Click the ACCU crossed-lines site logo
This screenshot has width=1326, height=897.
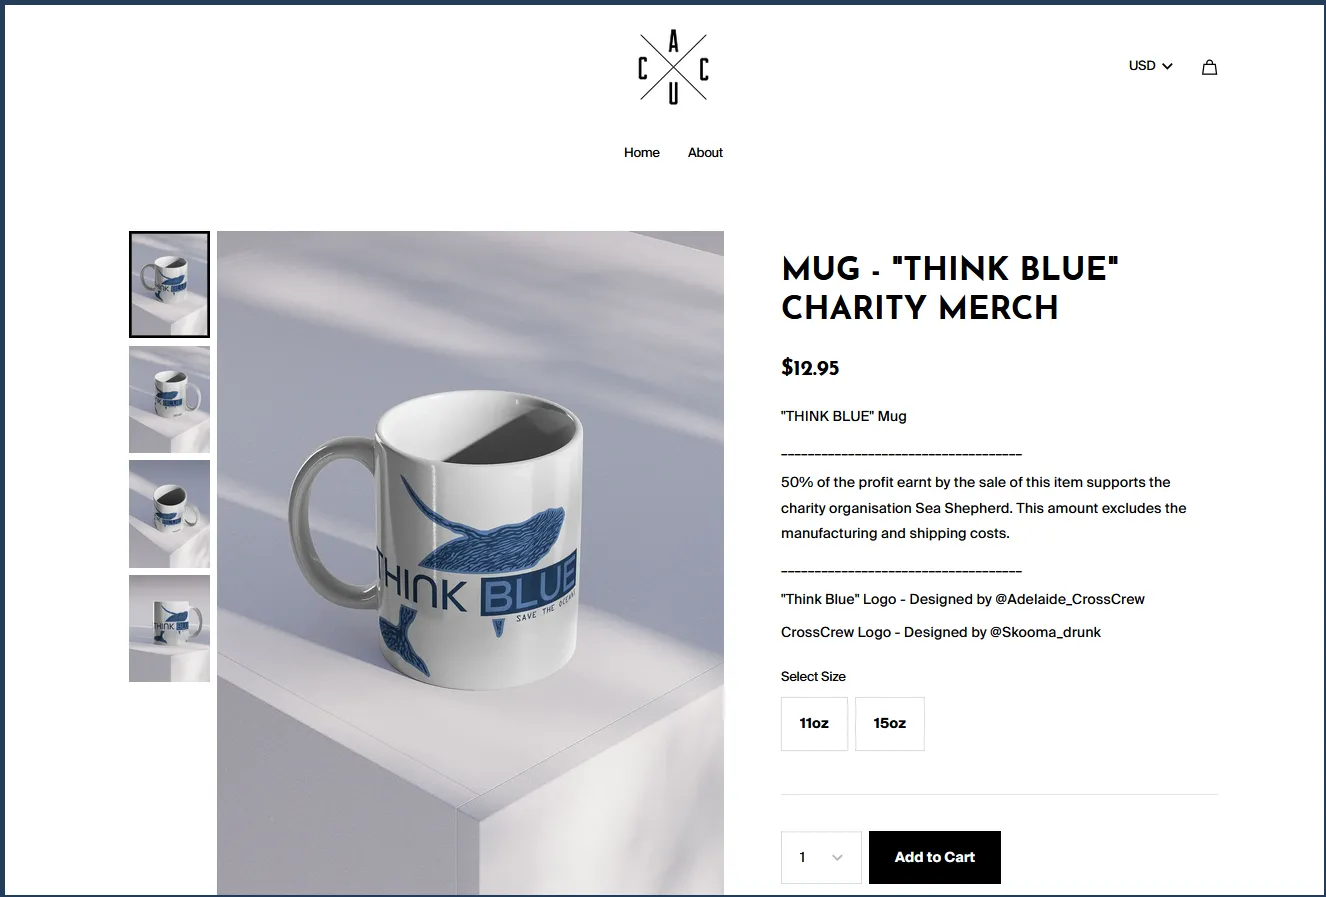click(x=673, y=67)
